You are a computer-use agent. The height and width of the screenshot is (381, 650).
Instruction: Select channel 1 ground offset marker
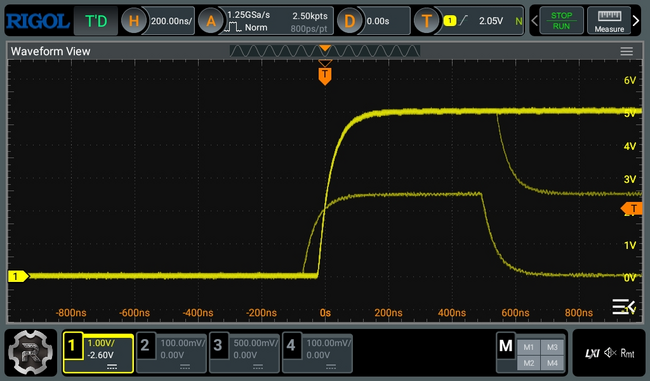tap(18, 276)
